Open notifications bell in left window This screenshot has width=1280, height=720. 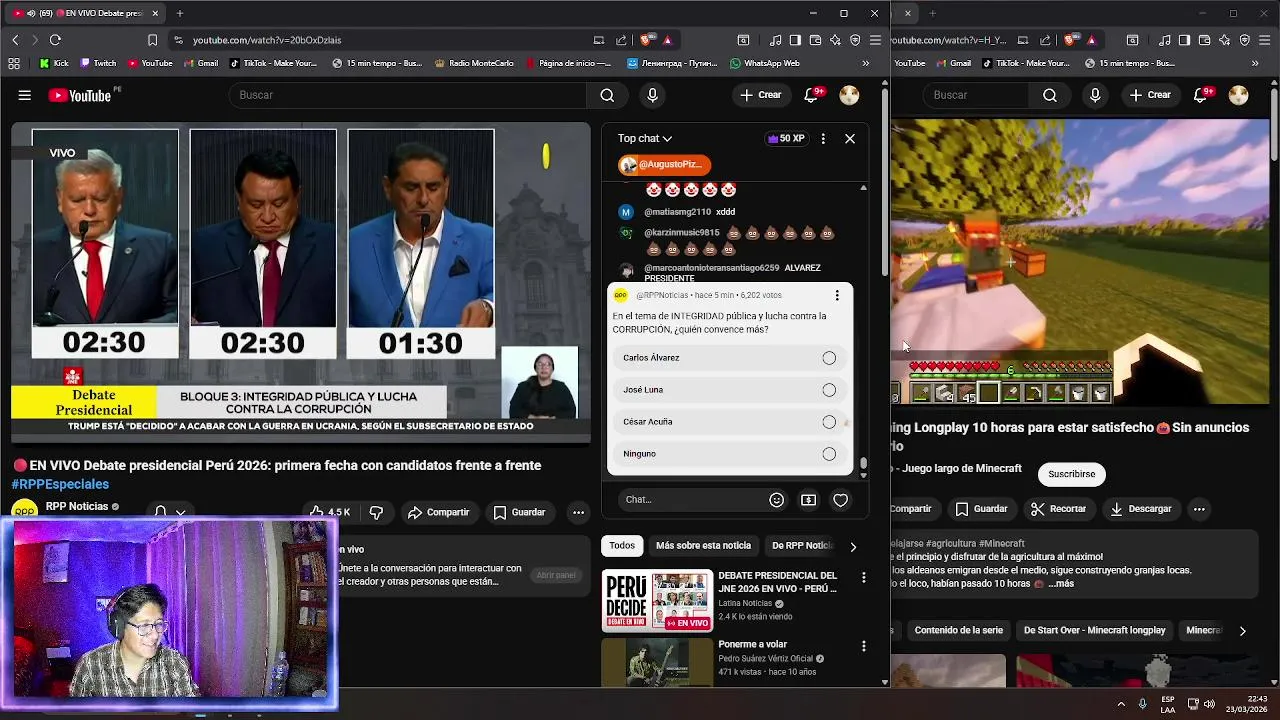[x=813, y=95]
